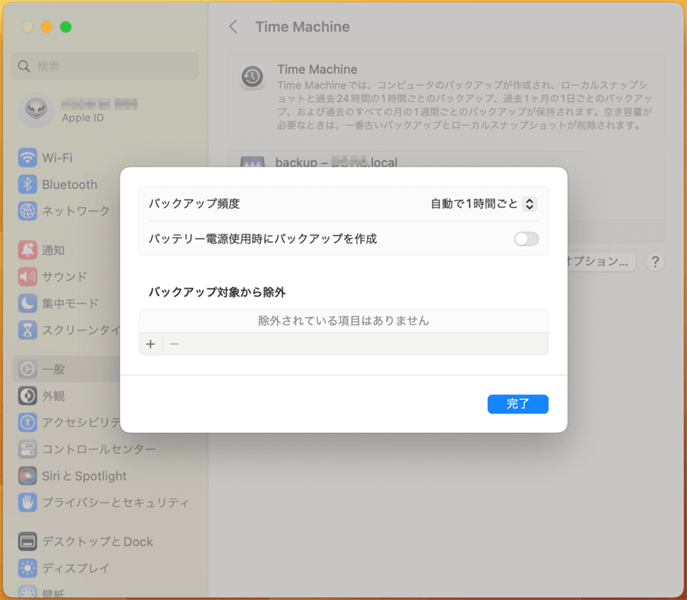Screen dimensions: 687x600
Task: Open 通知 bell icon in sidebar
Action: tap(28, 250)
